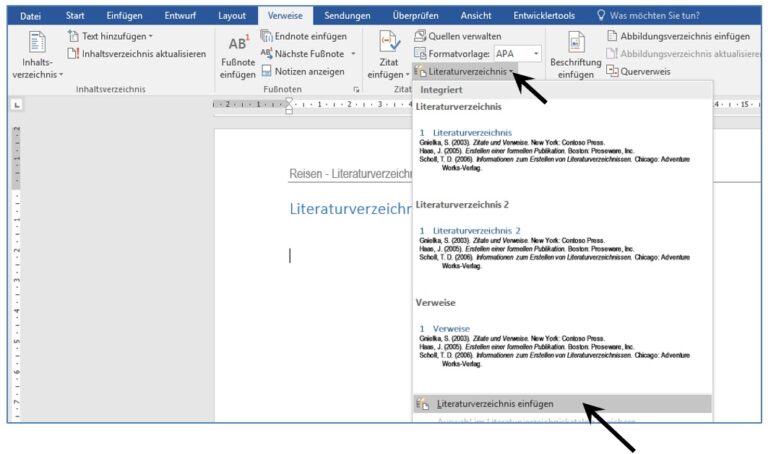Expand the Zitat einfügen dropdown arrow
768x454 pixels.
[x=407, y=75]
